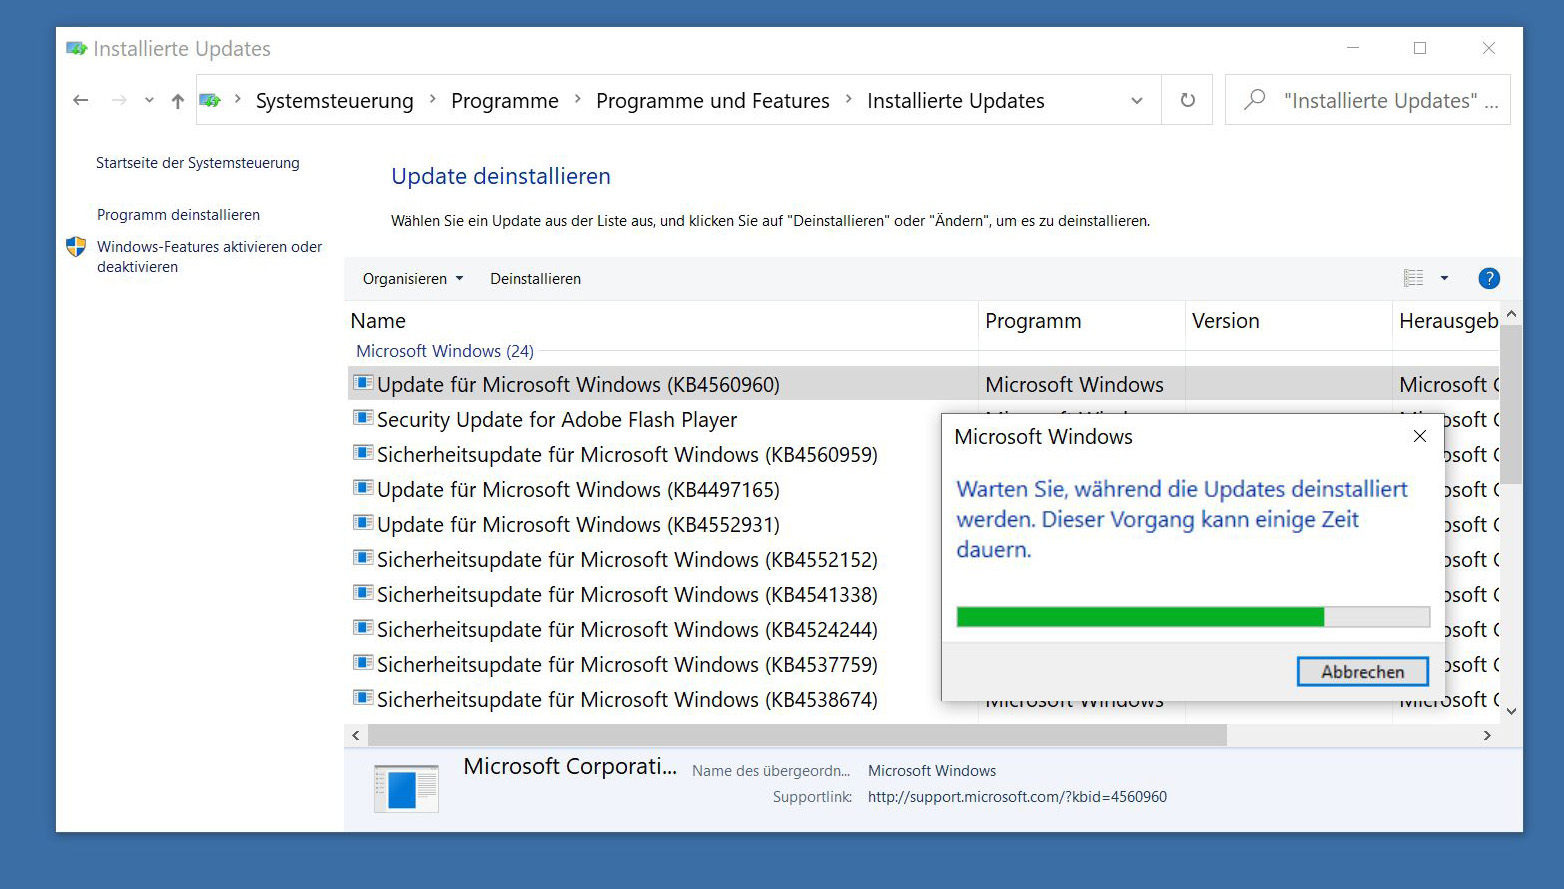The image size is (1564, 889).
Task: Select the Installierte Updates breadcrumb
Action: (x=956, y=101)
